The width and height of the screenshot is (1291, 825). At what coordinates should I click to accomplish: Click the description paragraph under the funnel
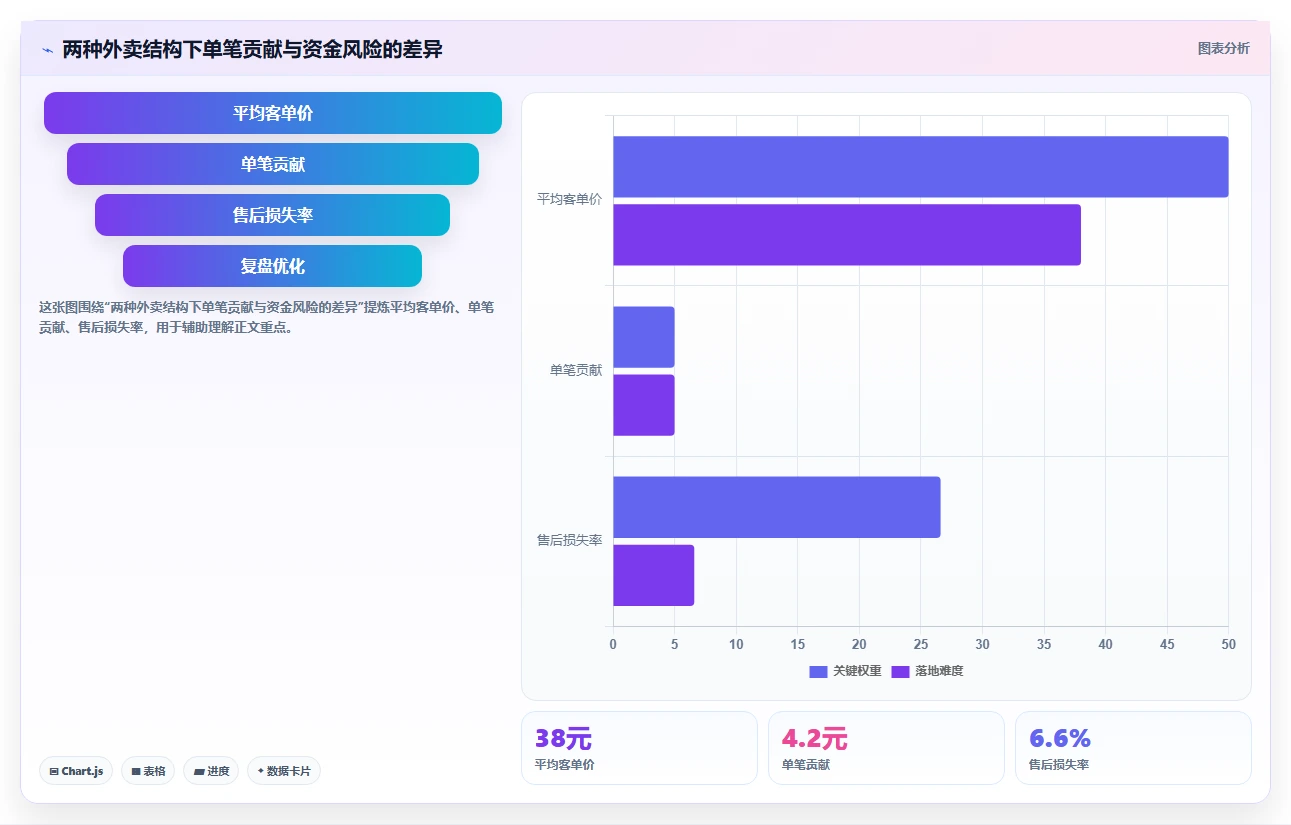pyautogui.click(x=266, y=317)
